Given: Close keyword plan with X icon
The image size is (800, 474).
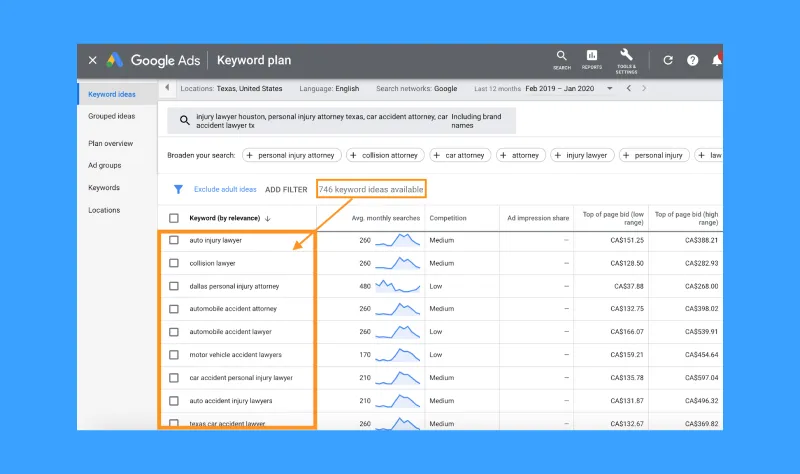Looking at the screenshot, I should coord(93,60).
